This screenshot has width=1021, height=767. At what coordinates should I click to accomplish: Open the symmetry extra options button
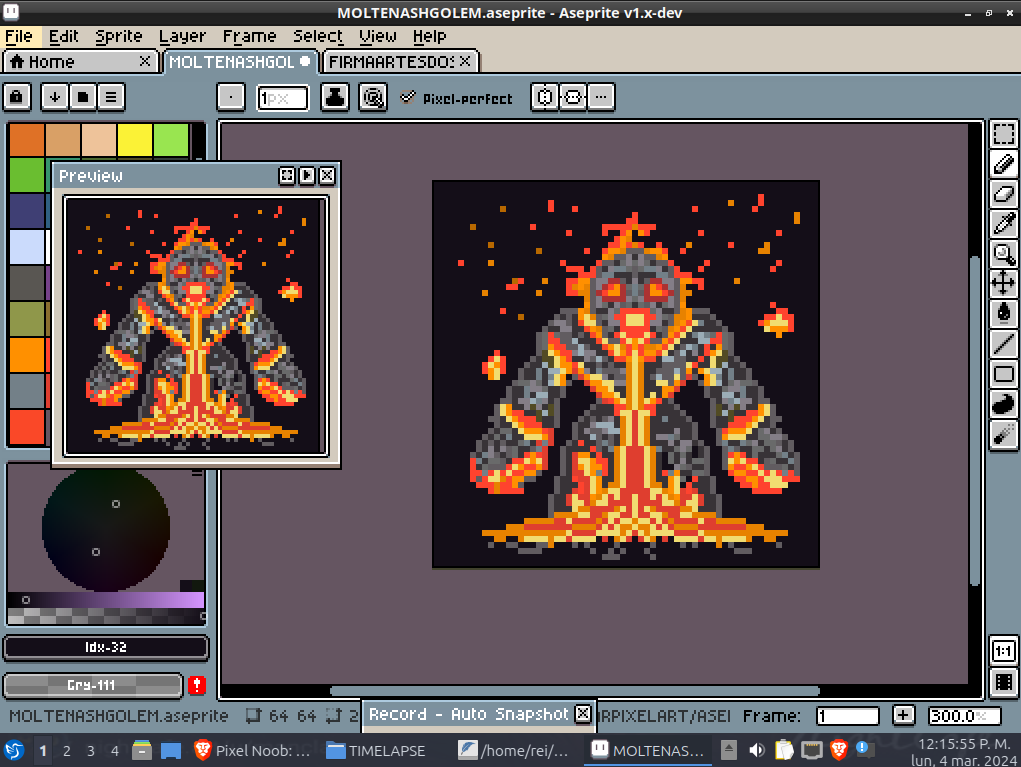[x=601, y=97]
